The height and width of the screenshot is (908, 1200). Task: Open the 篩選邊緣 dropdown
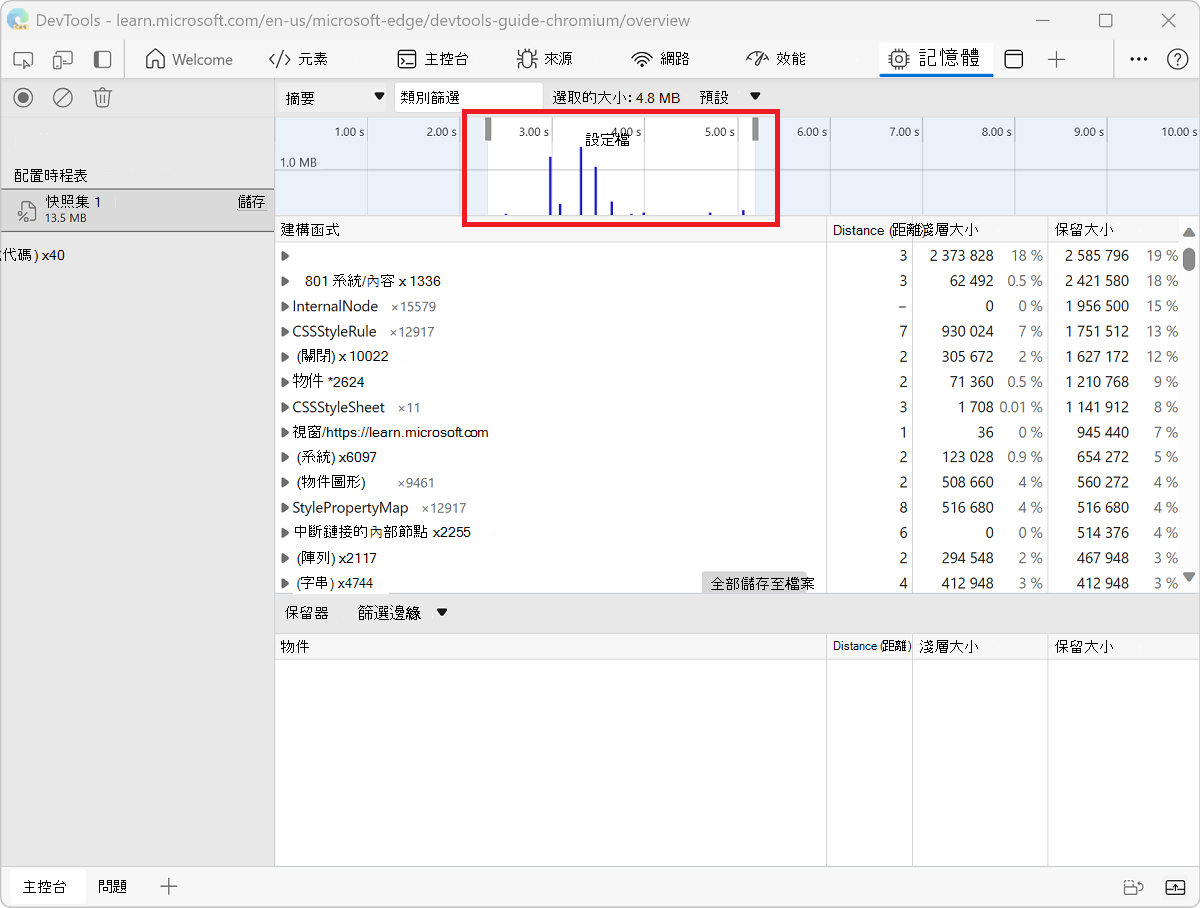[402, 613]
